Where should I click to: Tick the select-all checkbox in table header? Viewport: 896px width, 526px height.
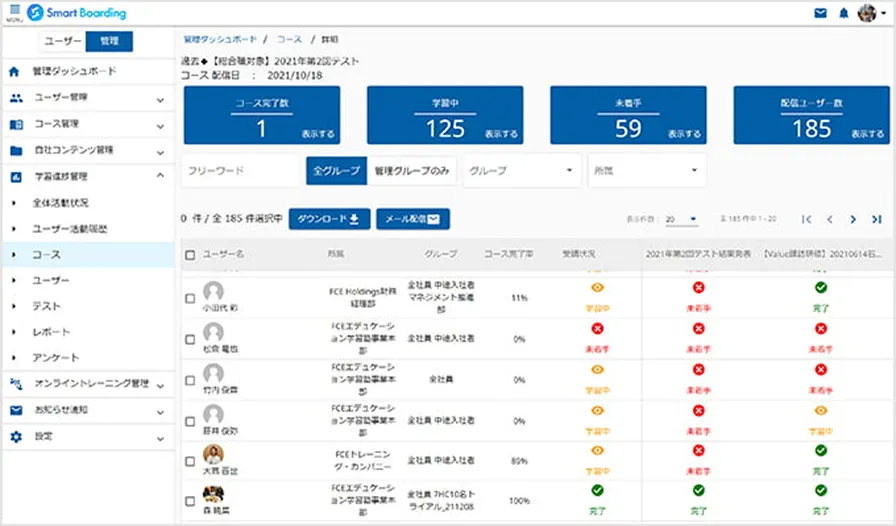point(190,255)
